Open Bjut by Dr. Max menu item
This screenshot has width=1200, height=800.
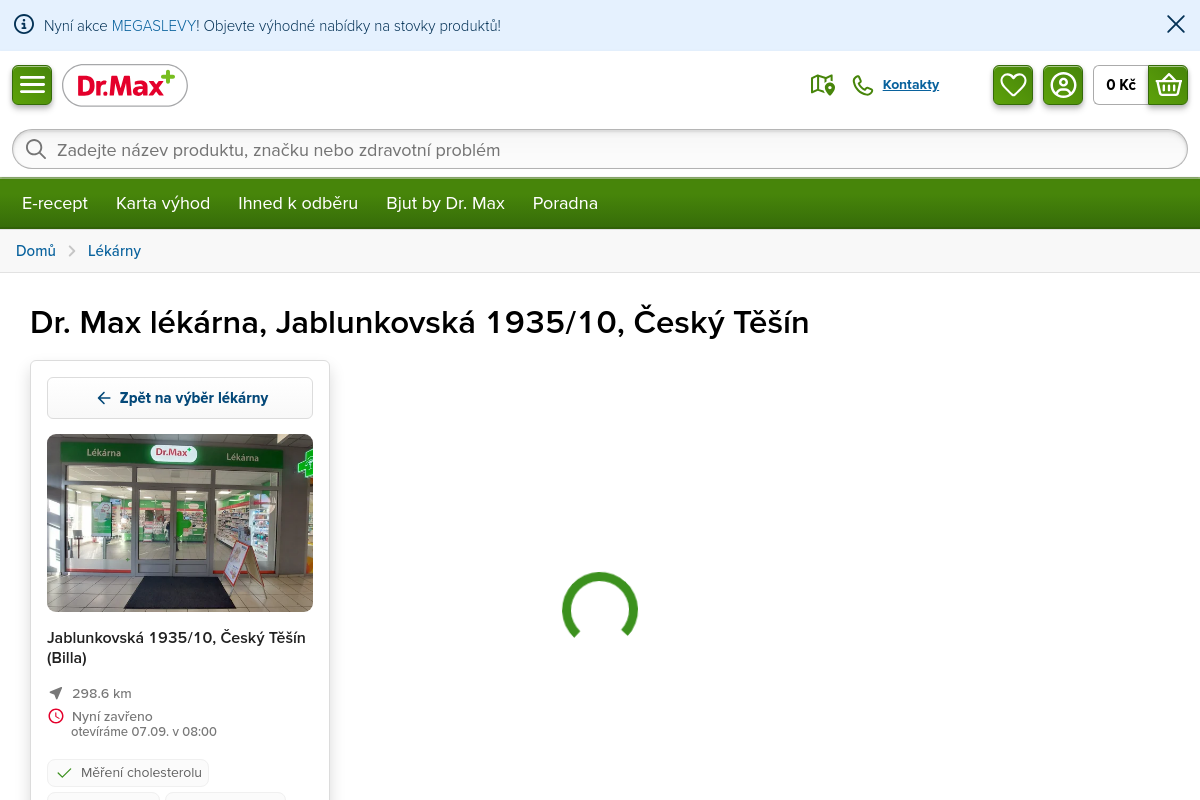coord(445,203)
